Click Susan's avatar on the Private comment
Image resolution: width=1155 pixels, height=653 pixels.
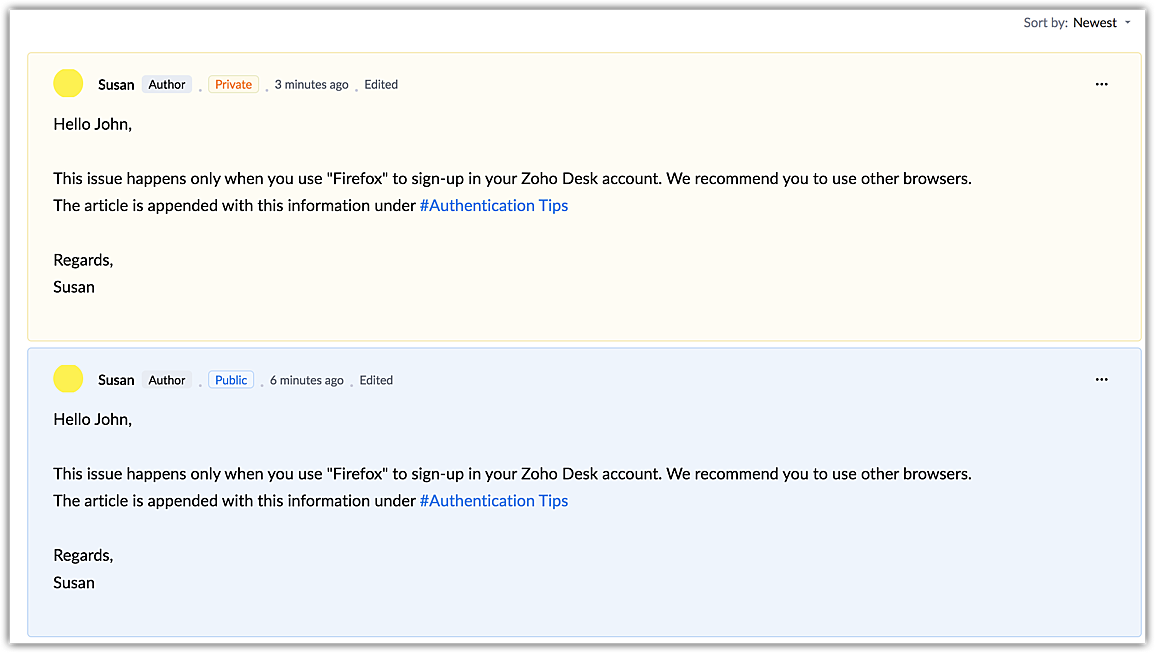pos(68,84)
